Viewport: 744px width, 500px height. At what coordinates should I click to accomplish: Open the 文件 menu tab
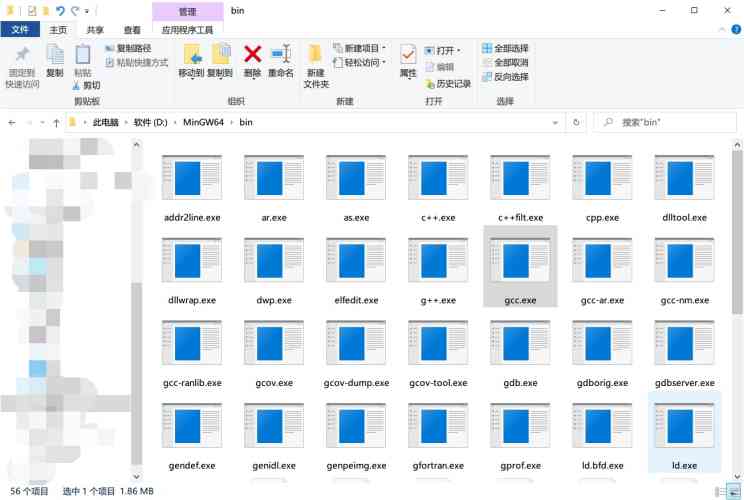click(x=19, y=29)
